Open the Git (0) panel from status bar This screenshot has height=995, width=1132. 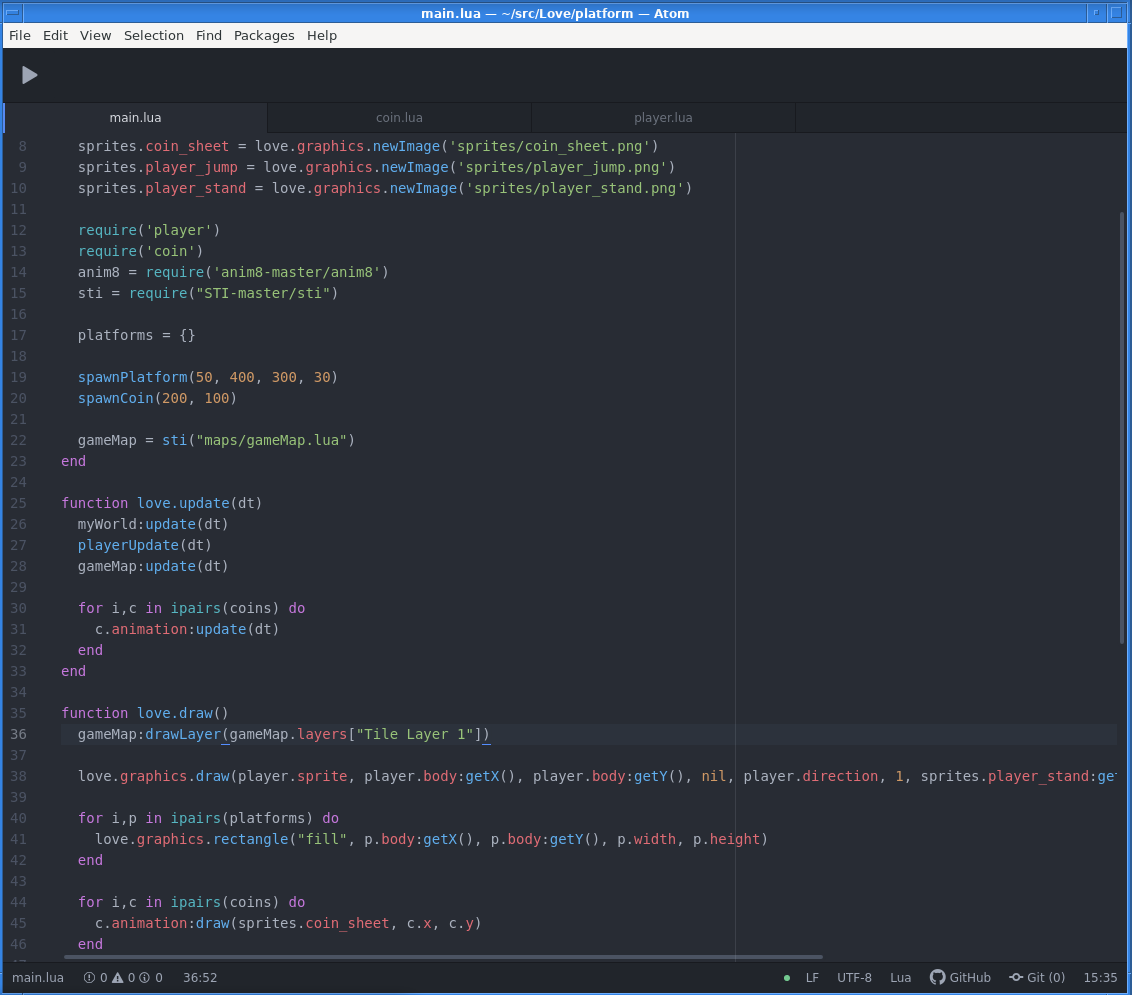point(1037,978)
